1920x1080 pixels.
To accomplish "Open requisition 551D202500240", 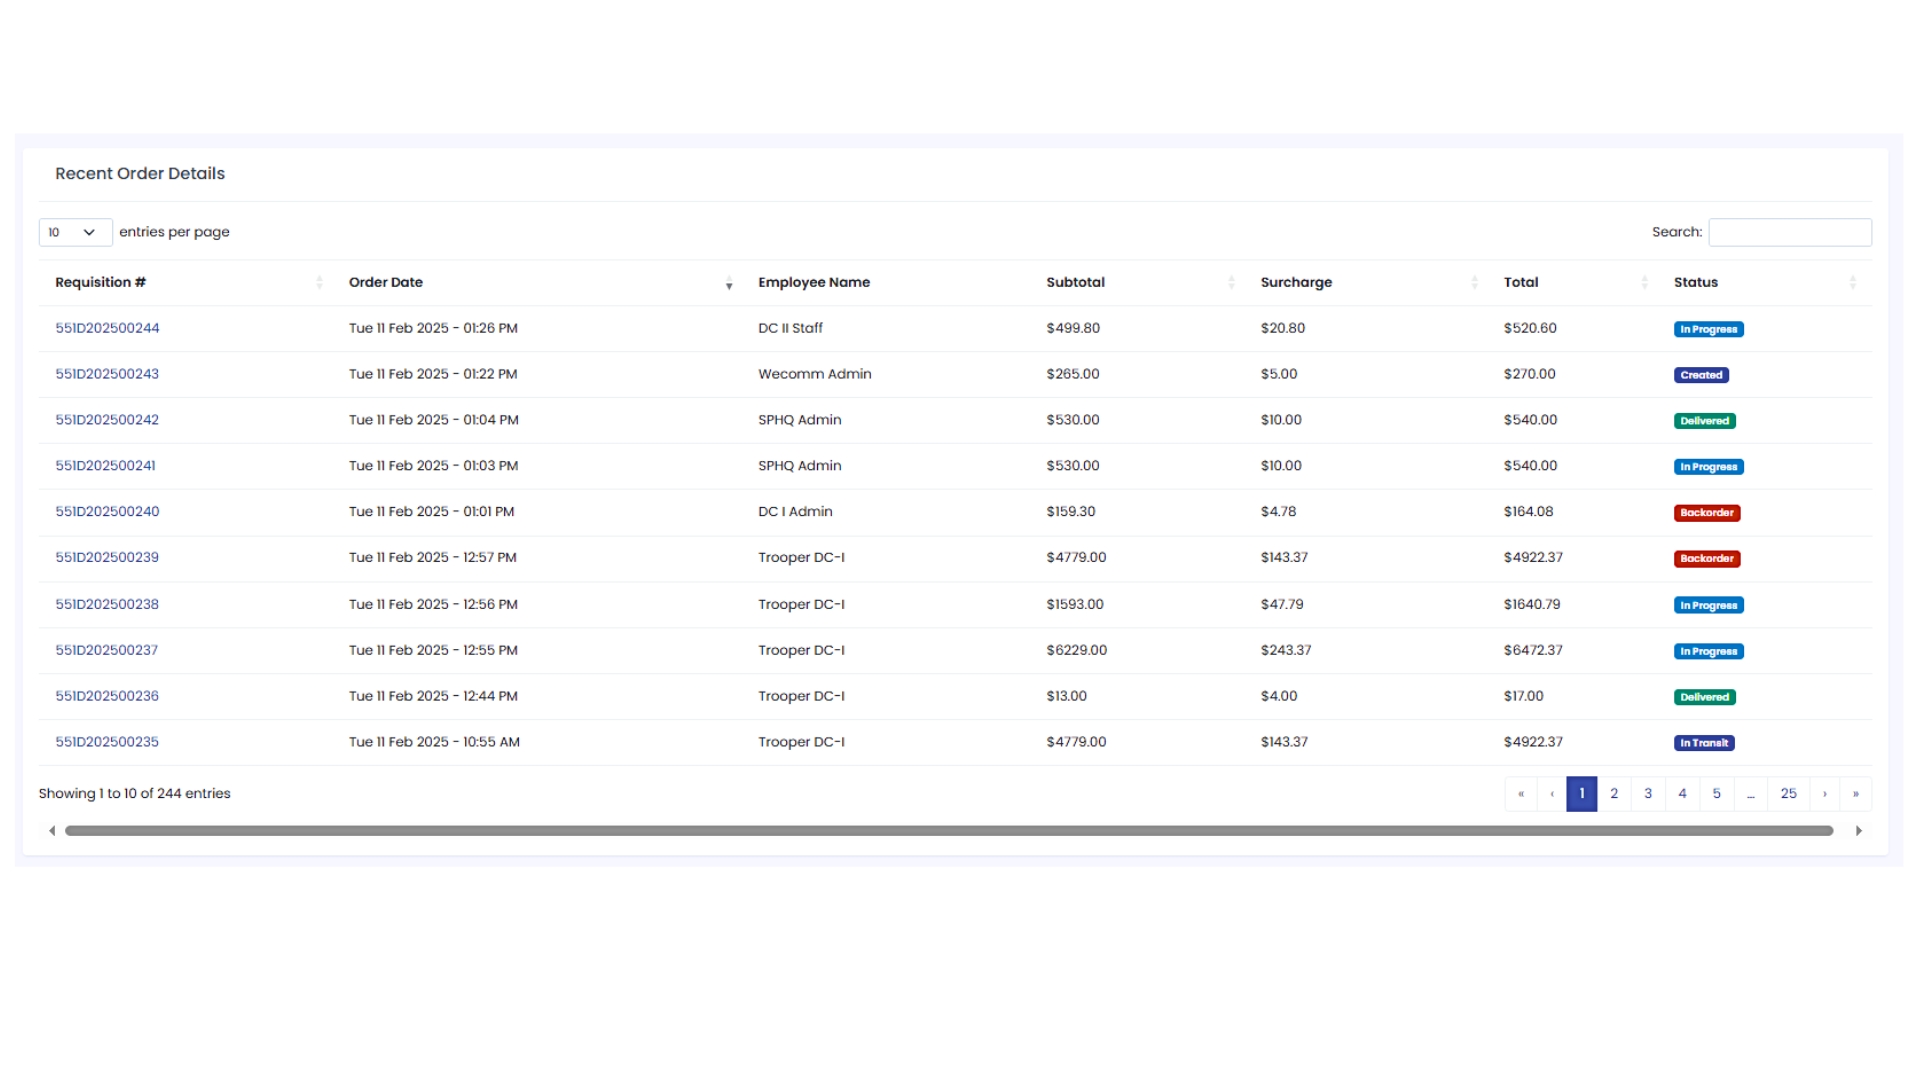I will (x=107, y=511).
